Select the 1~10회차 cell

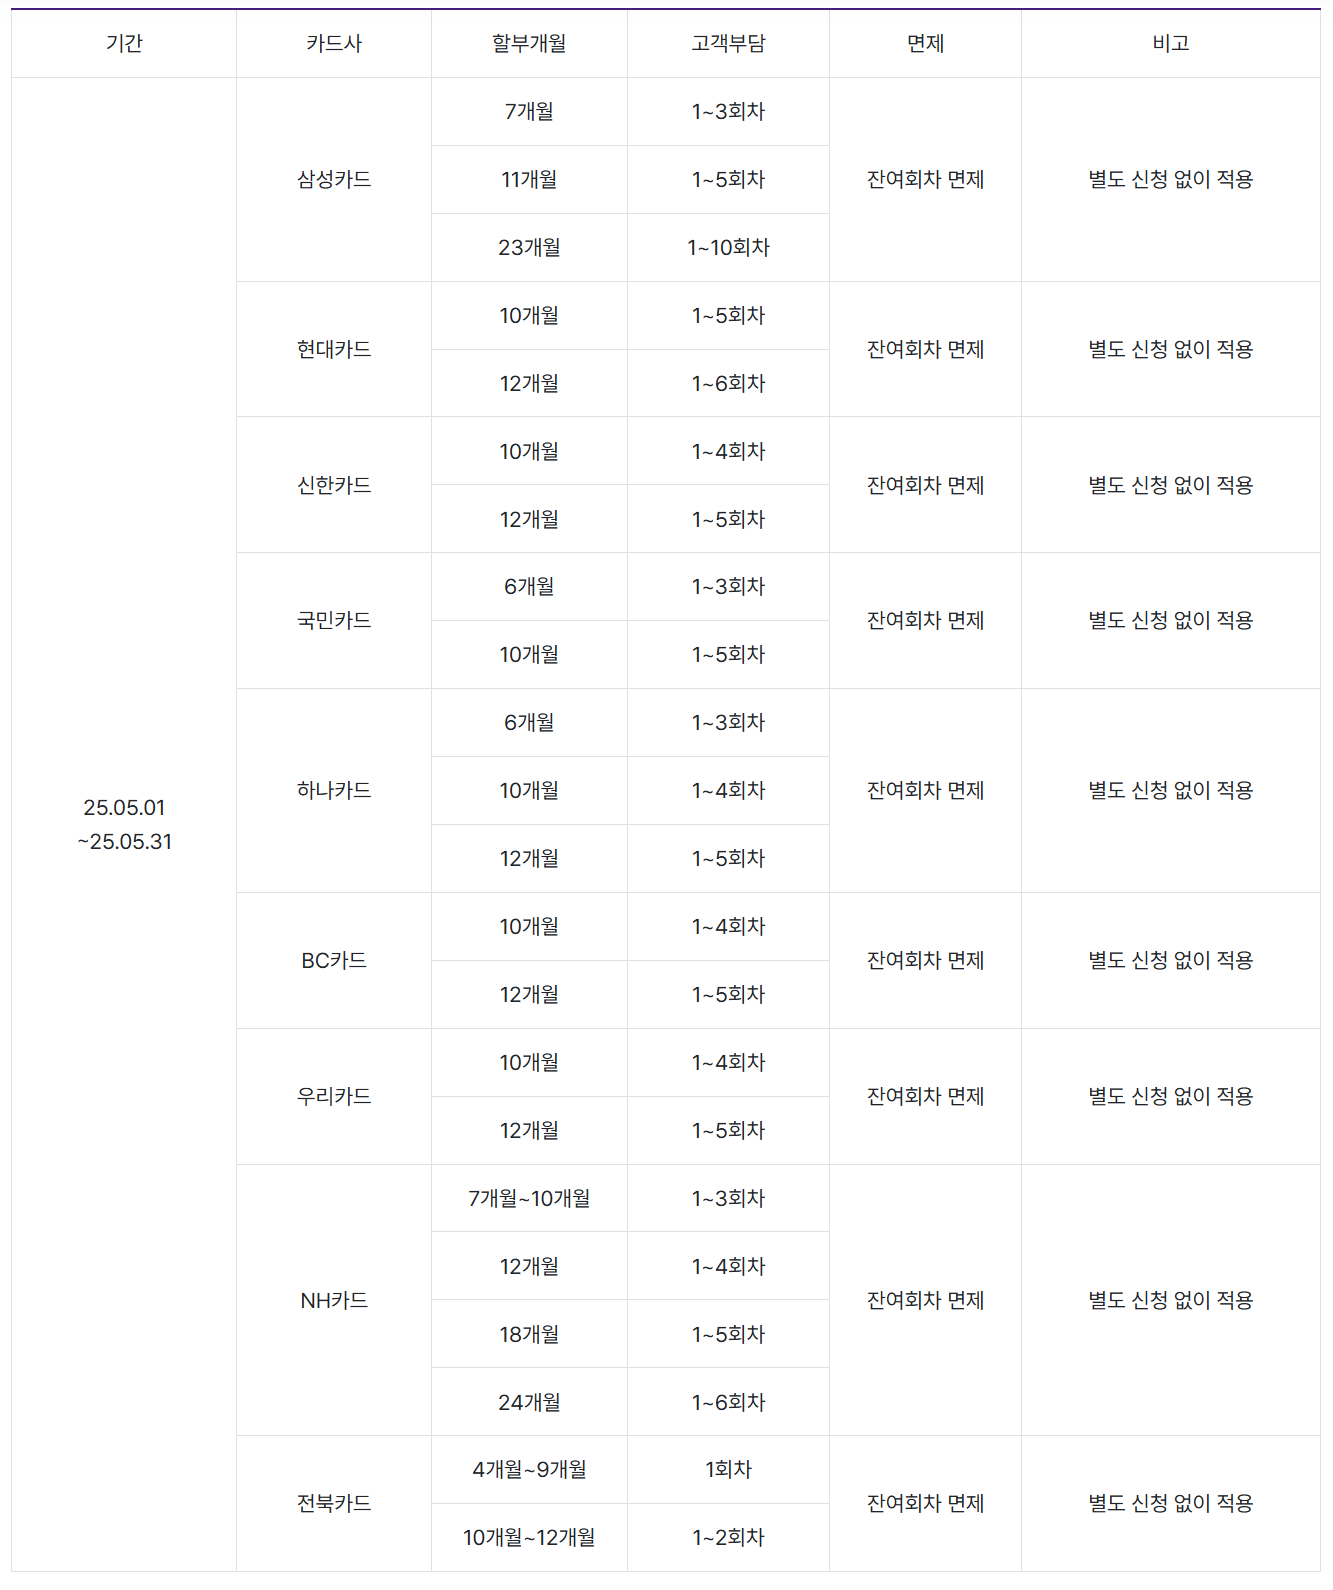[728, 247]
